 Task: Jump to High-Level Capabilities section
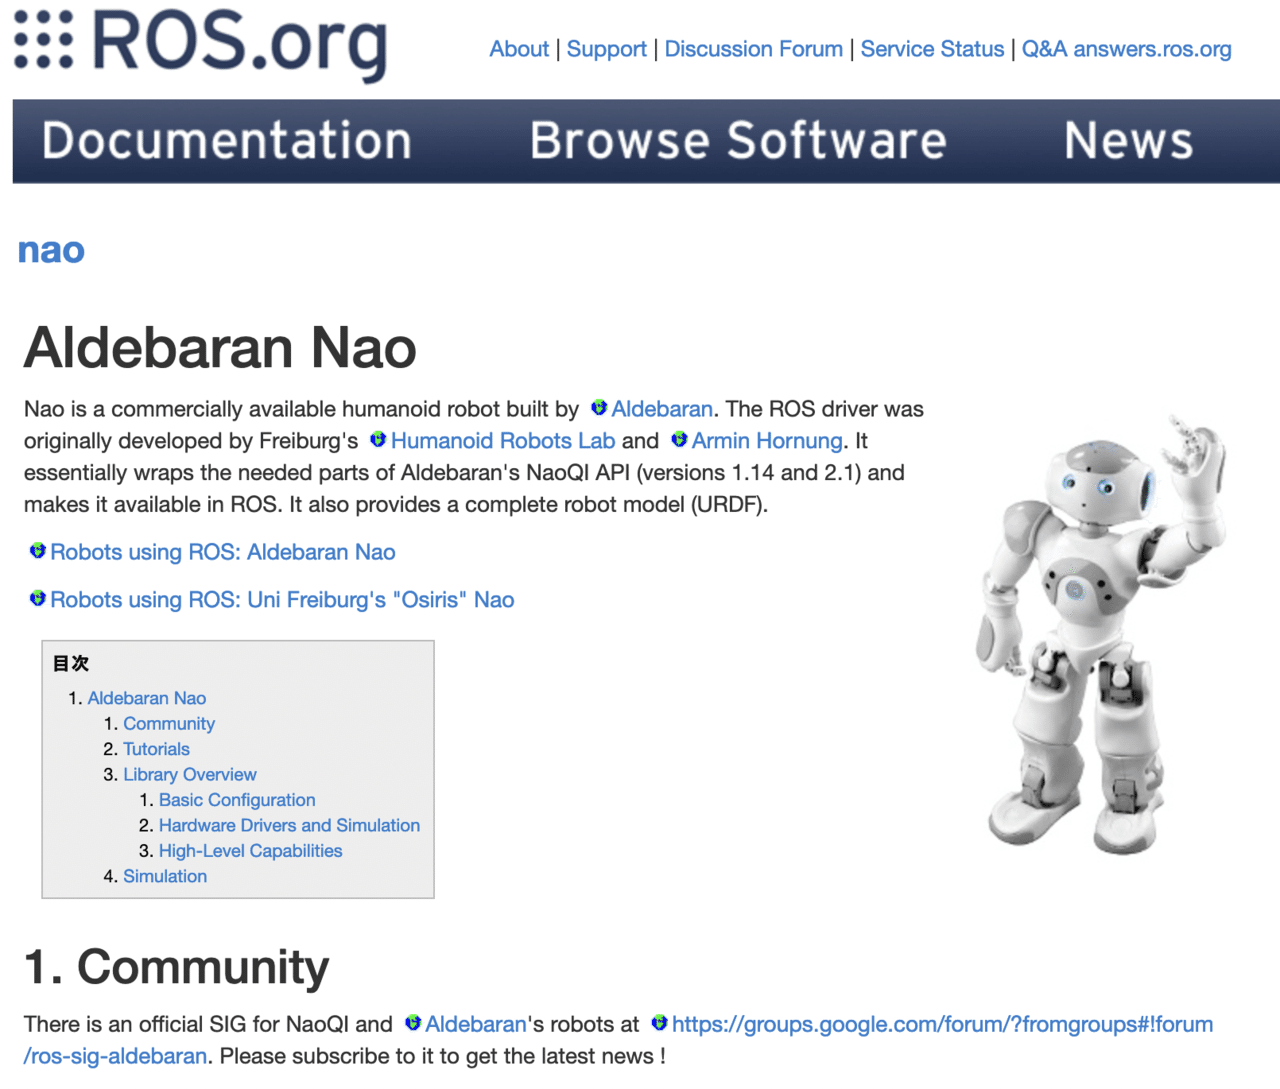click(x=250, y=851)
